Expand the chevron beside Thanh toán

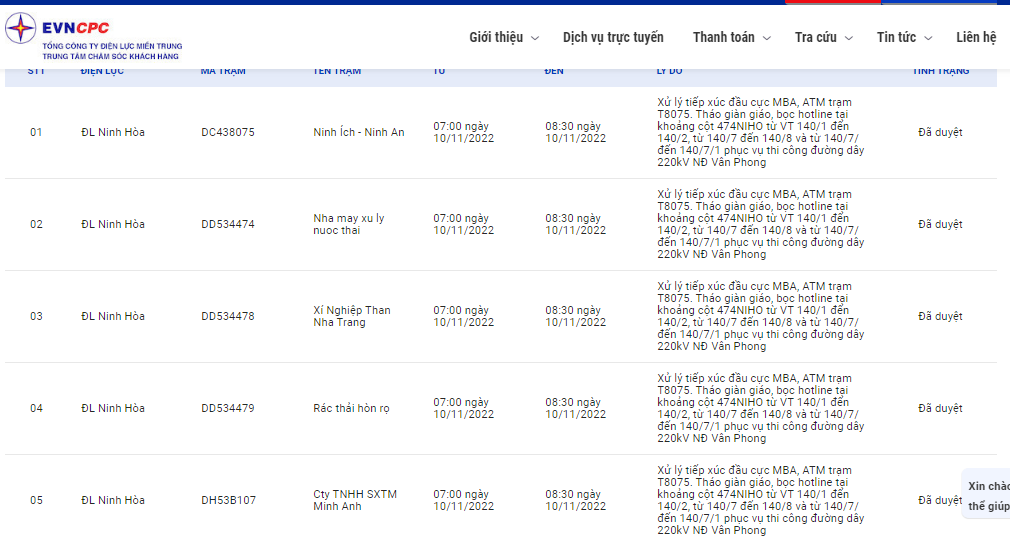767,38
